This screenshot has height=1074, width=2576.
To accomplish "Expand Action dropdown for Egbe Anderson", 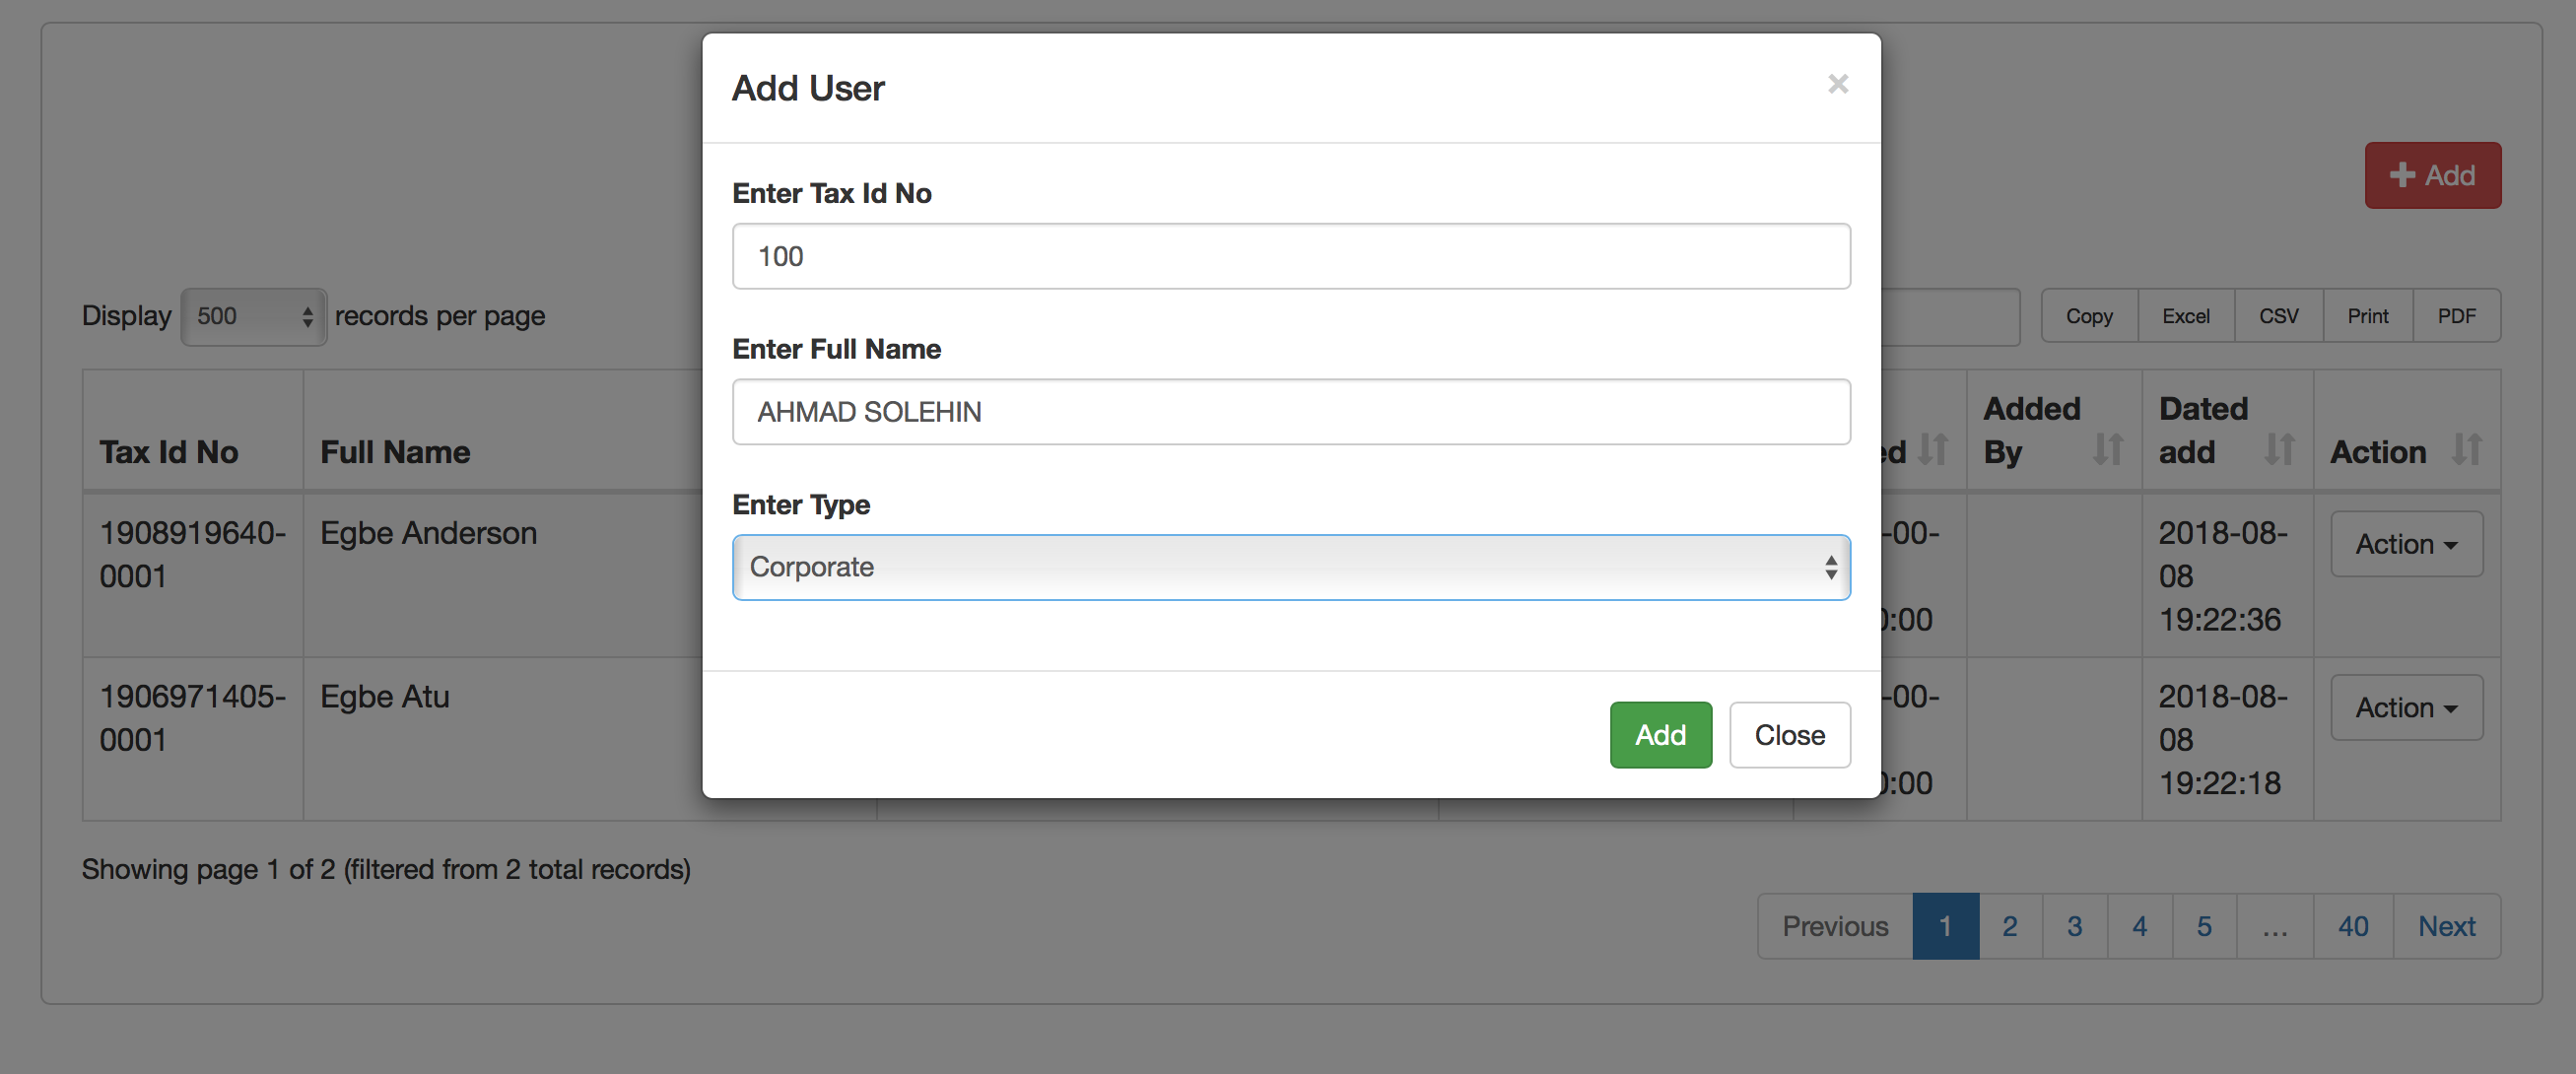I will tap(2405, 544).
